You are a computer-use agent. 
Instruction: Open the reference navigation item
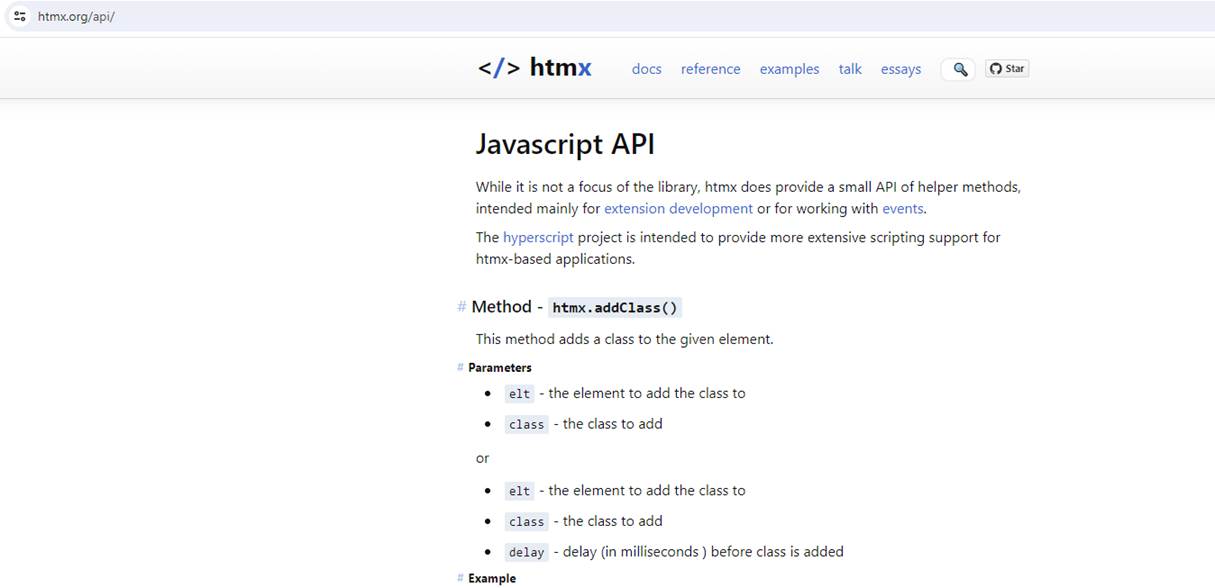pyautogui.click(x=711, y=69)
